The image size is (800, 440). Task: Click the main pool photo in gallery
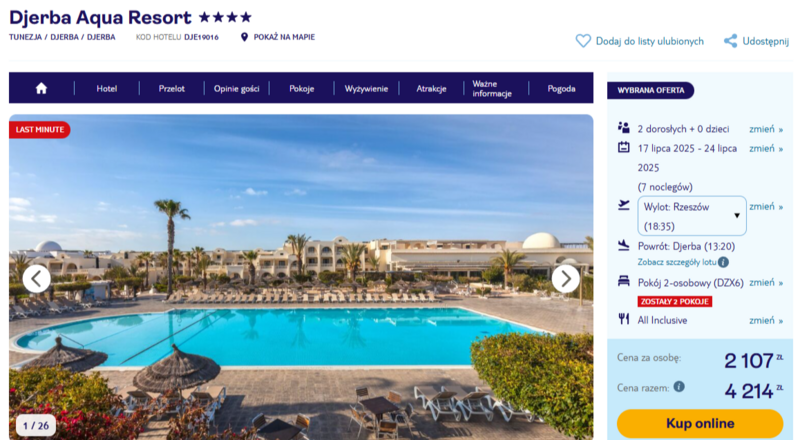[301, 277]
